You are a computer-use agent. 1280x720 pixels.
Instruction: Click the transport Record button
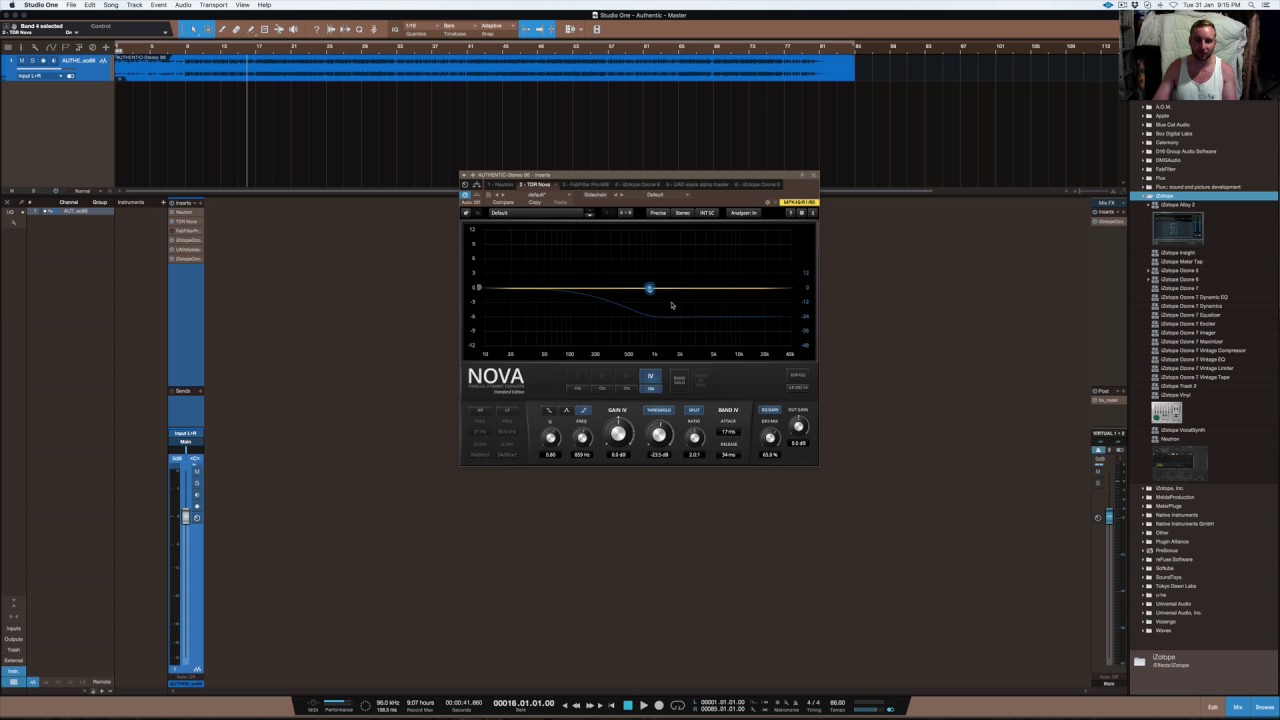click(x=659, y=705)
